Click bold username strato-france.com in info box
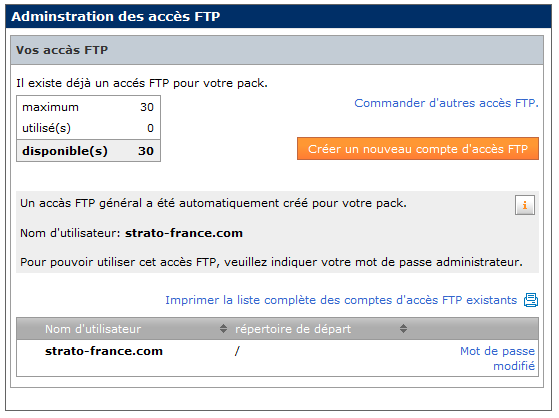 pyautogui.click(x=184, y=233)
